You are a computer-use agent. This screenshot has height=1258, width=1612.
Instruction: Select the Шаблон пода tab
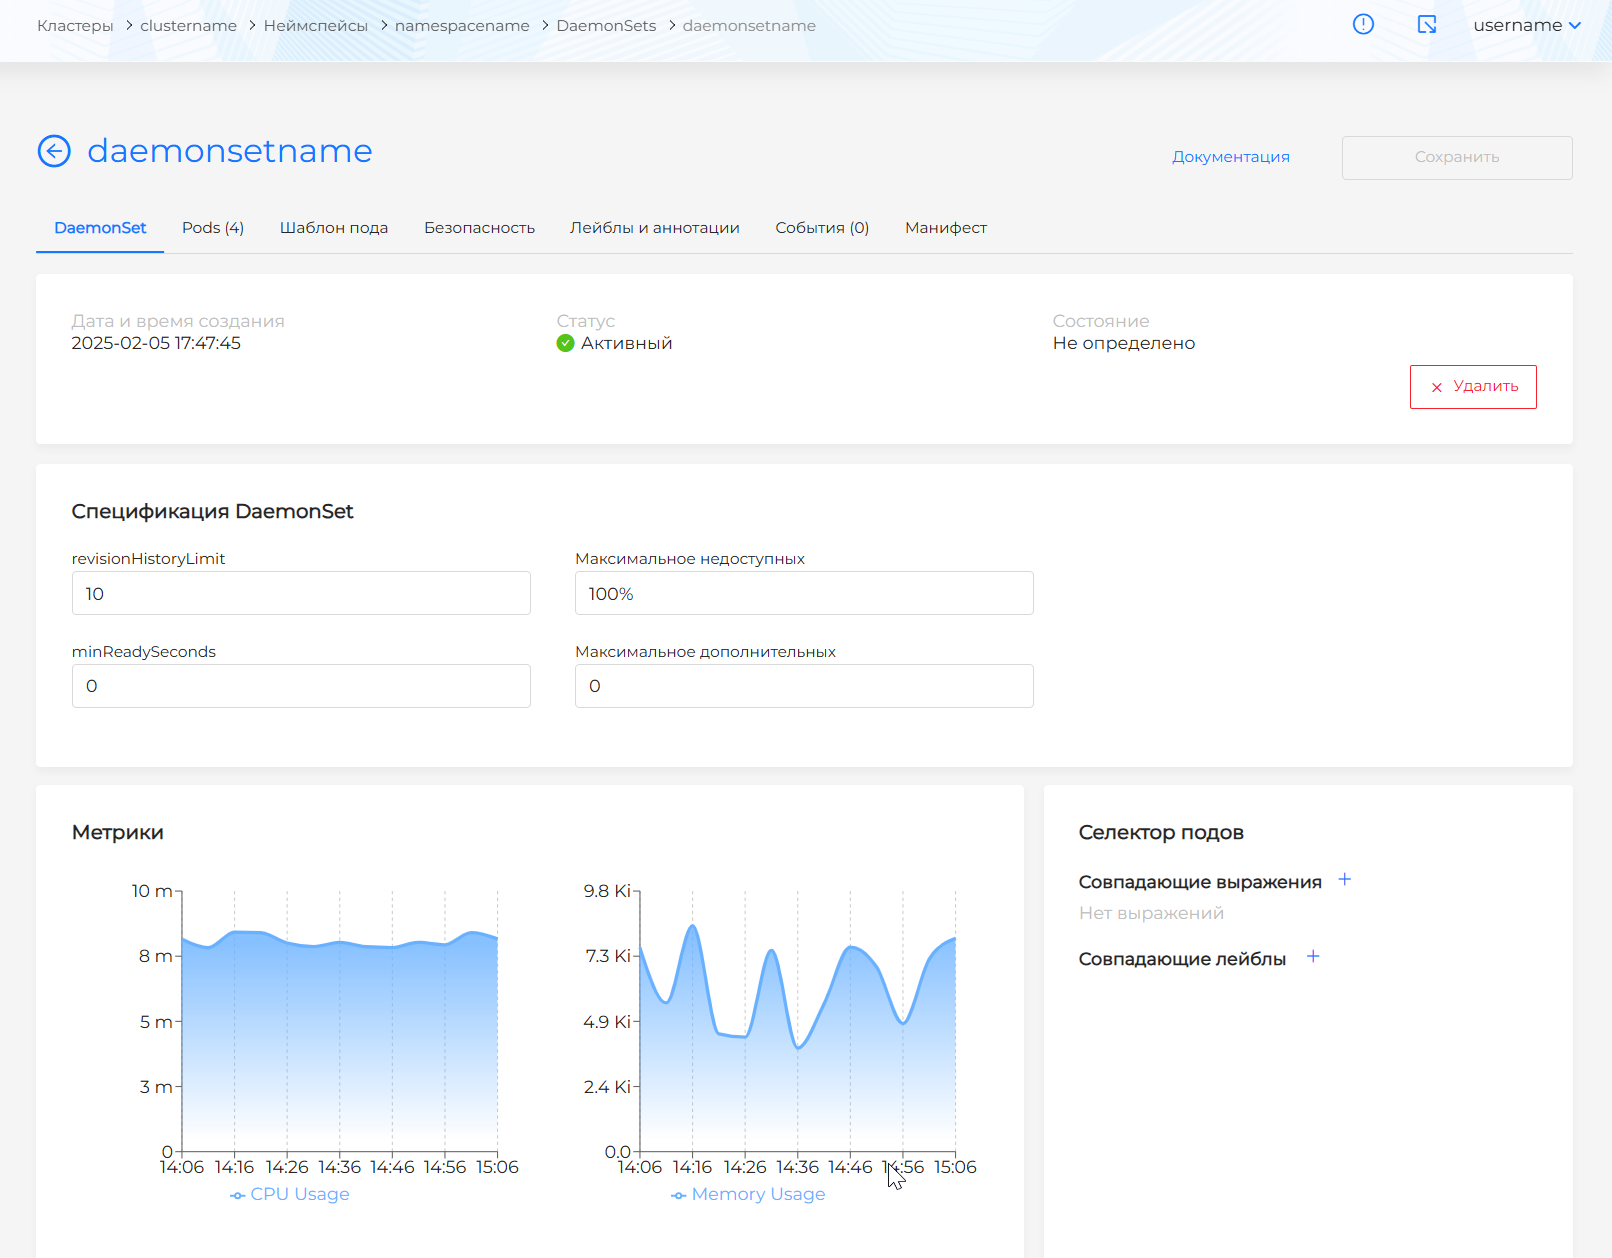pyautogui.click(x=333, y=228)
